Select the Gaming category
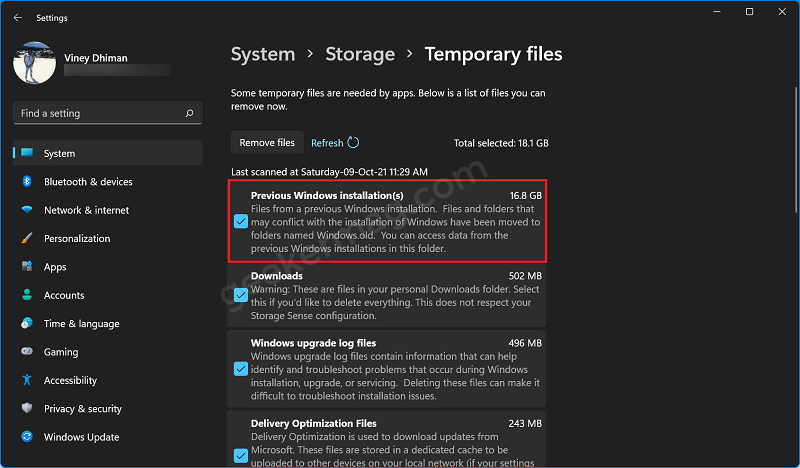 [x=108, y=352]
